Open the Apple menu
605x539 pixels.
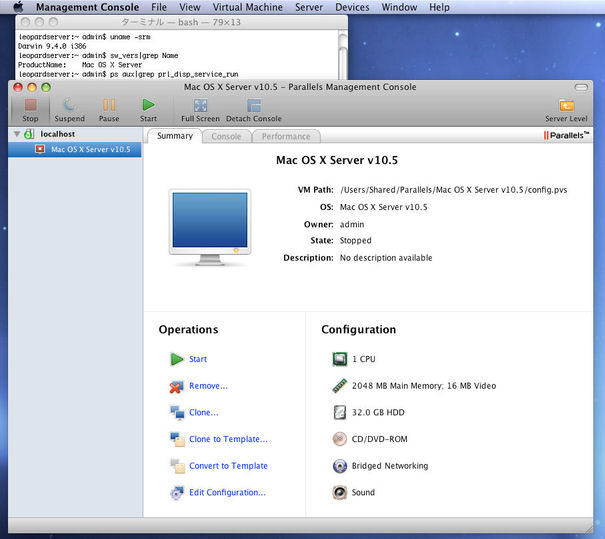tap(18, 7)
